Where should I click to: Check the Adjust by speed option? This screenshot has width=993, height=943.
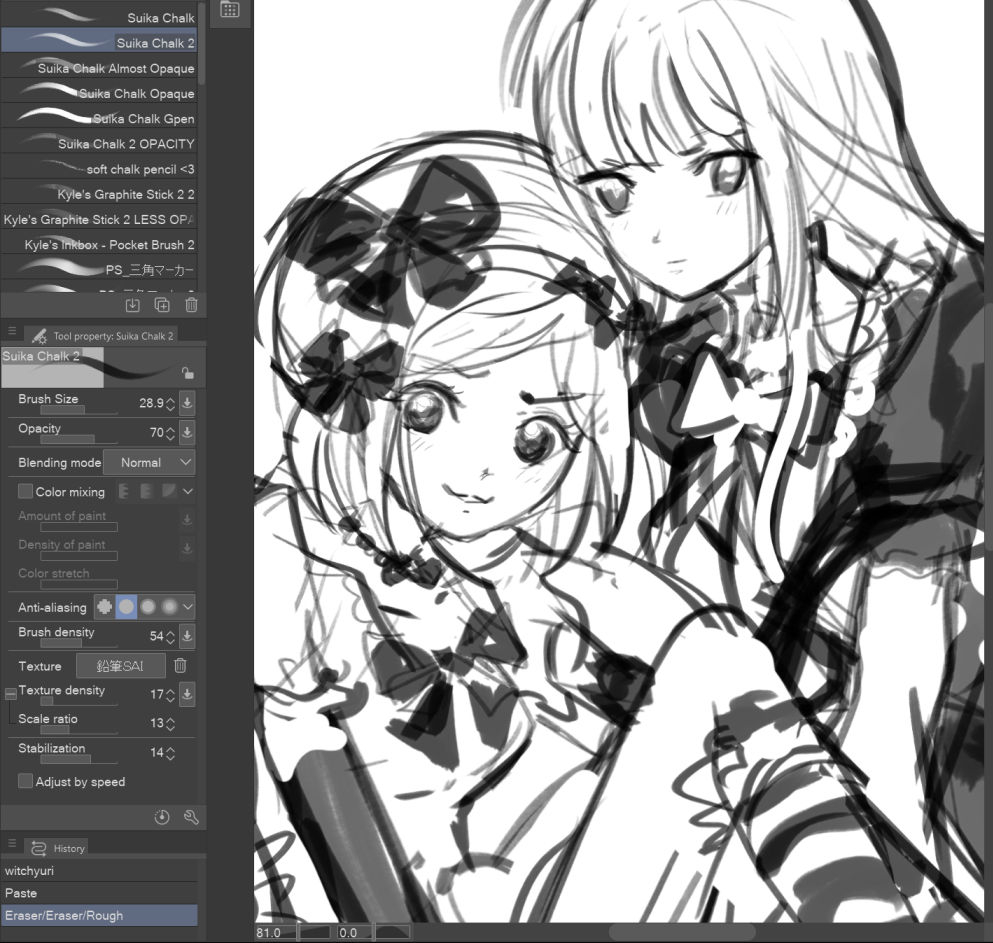point(26,782)
